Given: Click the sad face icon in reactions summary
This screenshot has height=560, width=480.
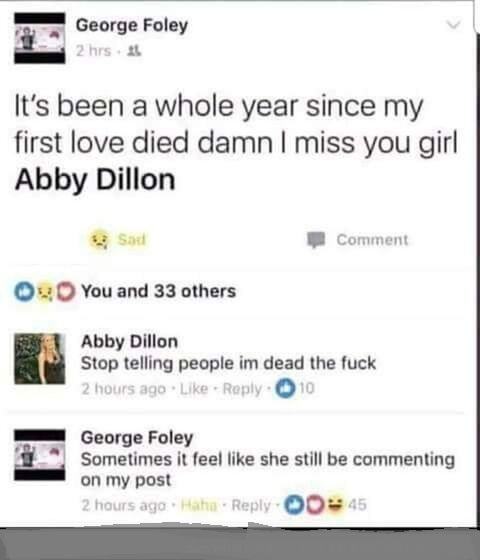Looking at the screenshot, I should click(45, 292).
